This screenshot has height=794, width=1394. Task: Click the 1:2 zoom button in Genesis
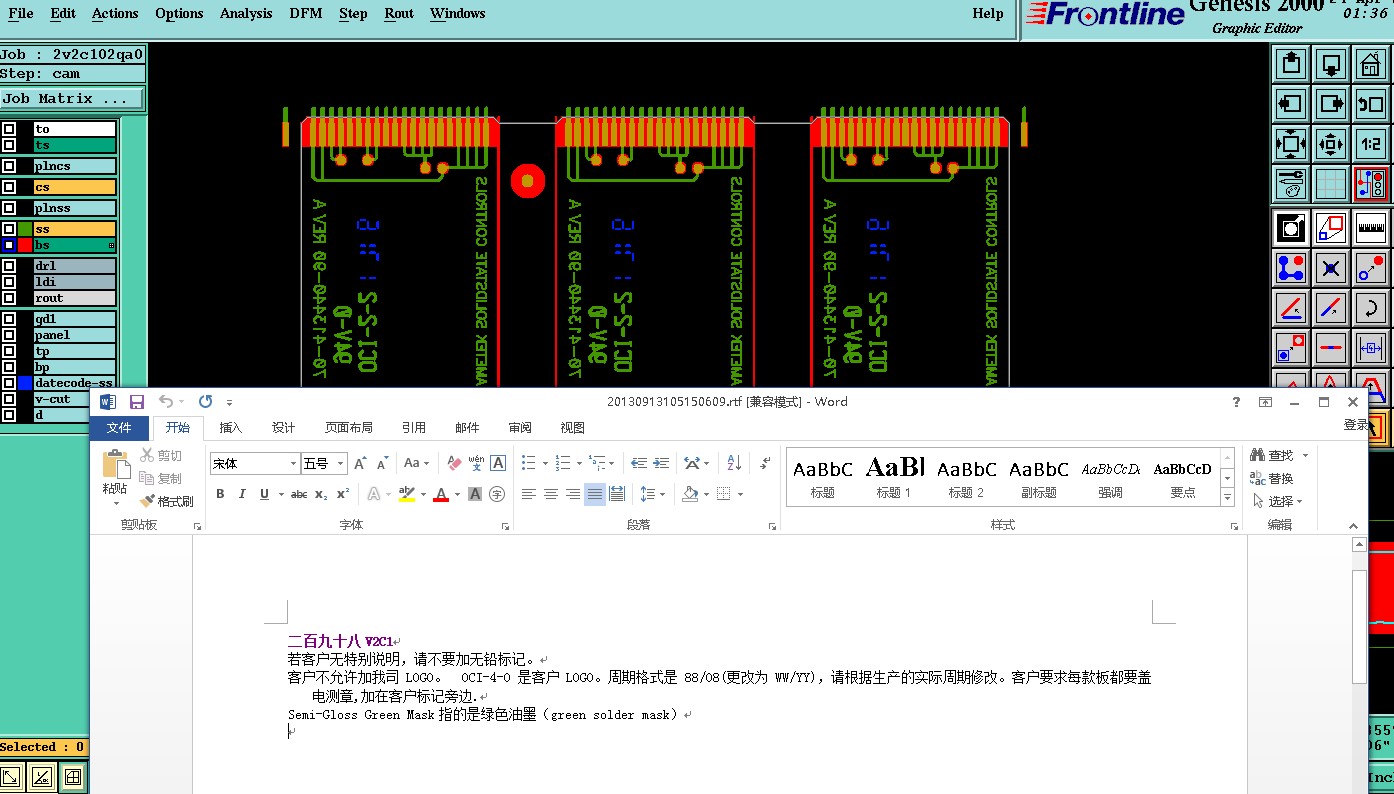click(1370, 144)
